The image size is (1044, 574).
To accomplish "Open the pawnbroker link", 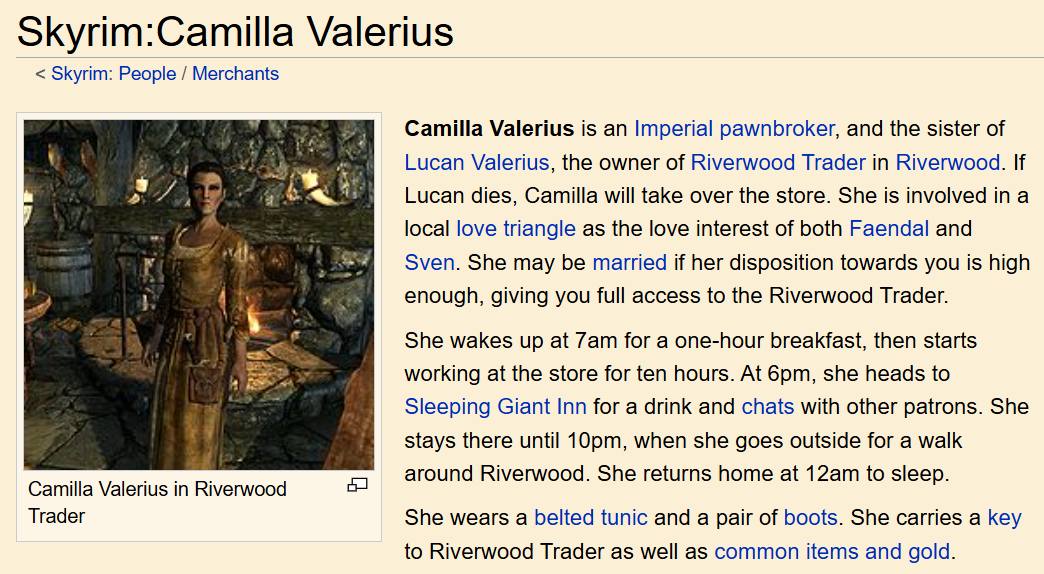I will point(777,129).
